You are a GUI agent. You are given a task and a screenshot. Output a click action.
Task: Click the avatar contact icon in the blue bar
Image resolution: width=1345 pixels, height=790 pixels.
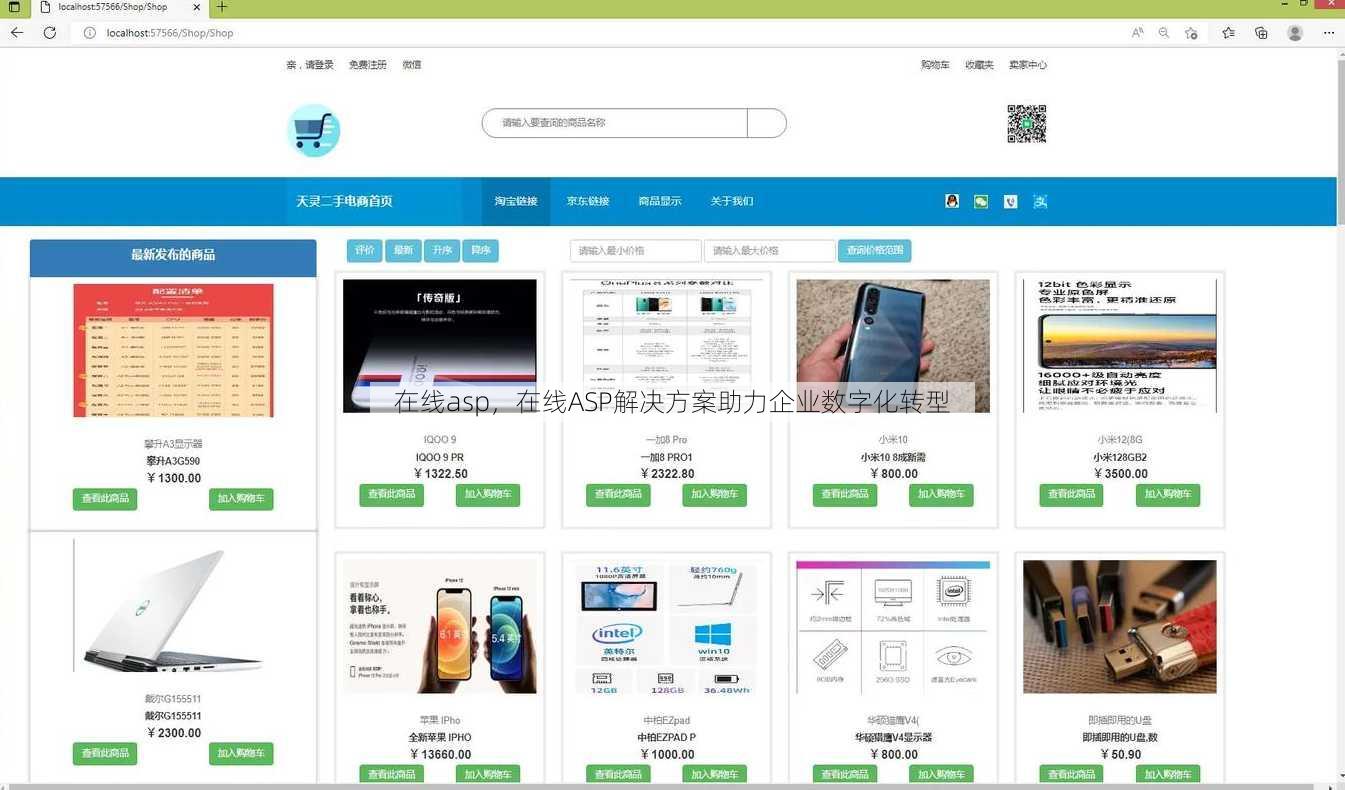coord(952,201)
